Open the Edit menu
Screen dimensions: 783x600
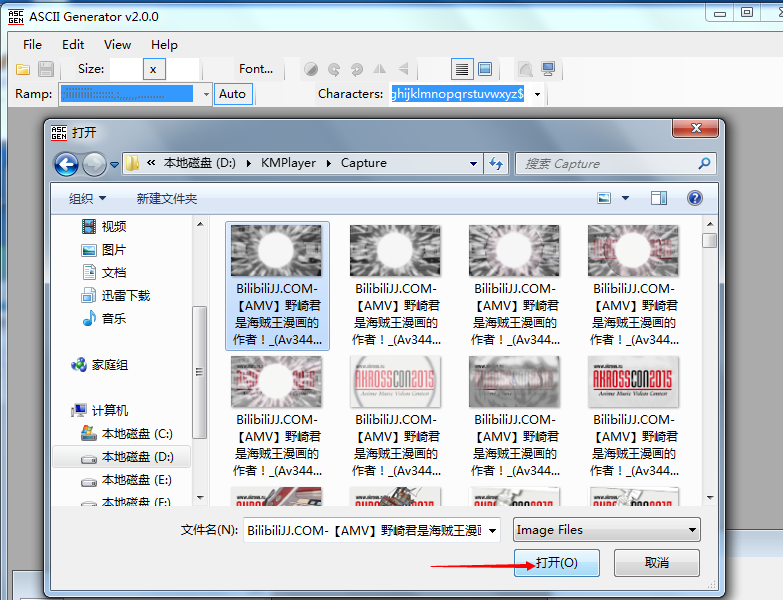[73, 44]
